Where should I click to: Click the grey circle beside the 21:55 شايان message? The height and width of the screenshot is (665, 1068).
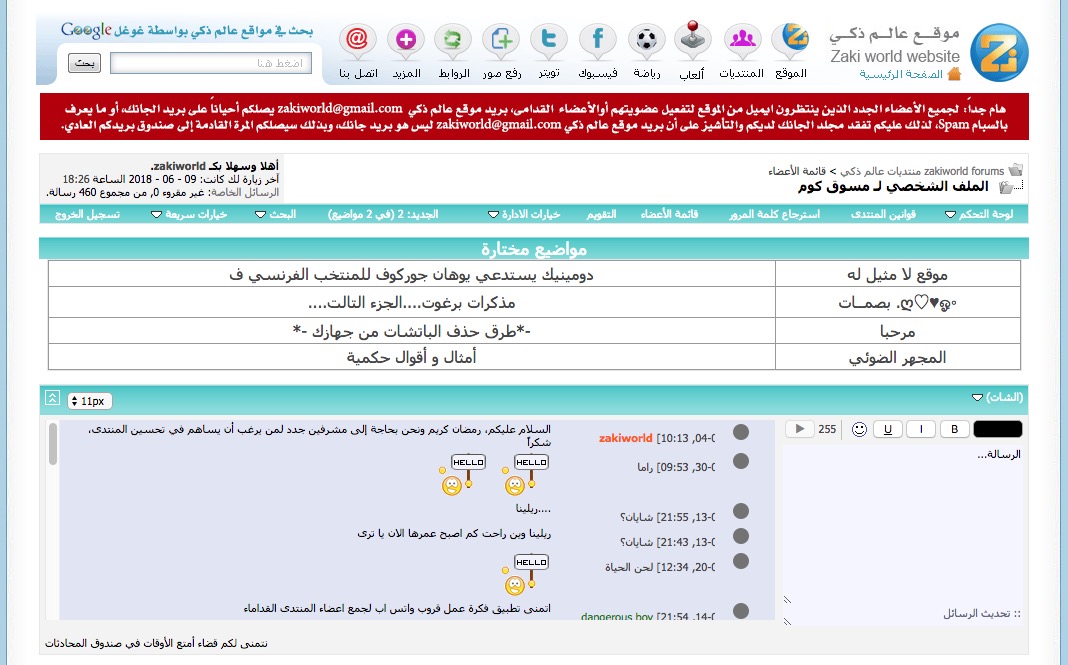click(741, 511)
